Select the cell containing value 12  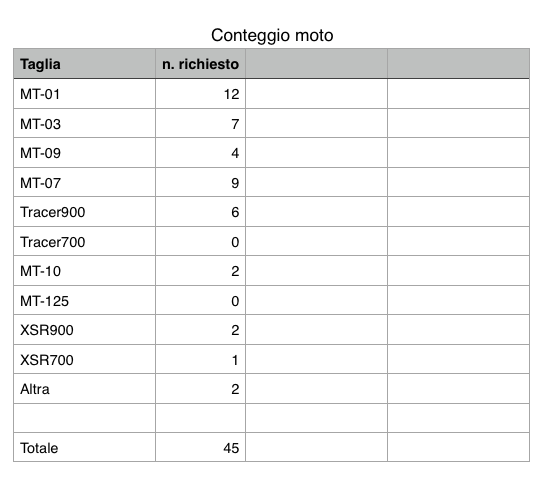pyautogui.click(x=200, y=94)
